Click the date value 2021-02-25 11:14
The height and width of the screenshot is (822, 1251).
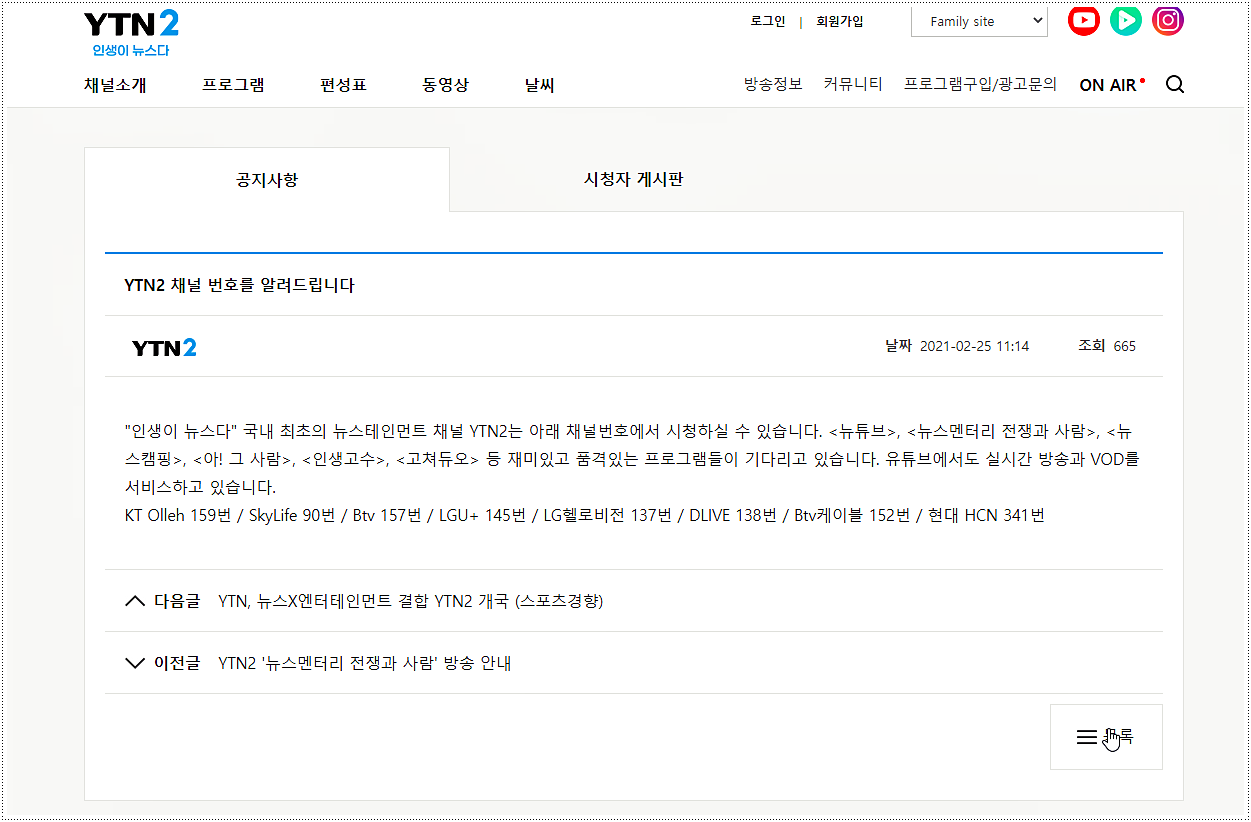pos(974,346)
